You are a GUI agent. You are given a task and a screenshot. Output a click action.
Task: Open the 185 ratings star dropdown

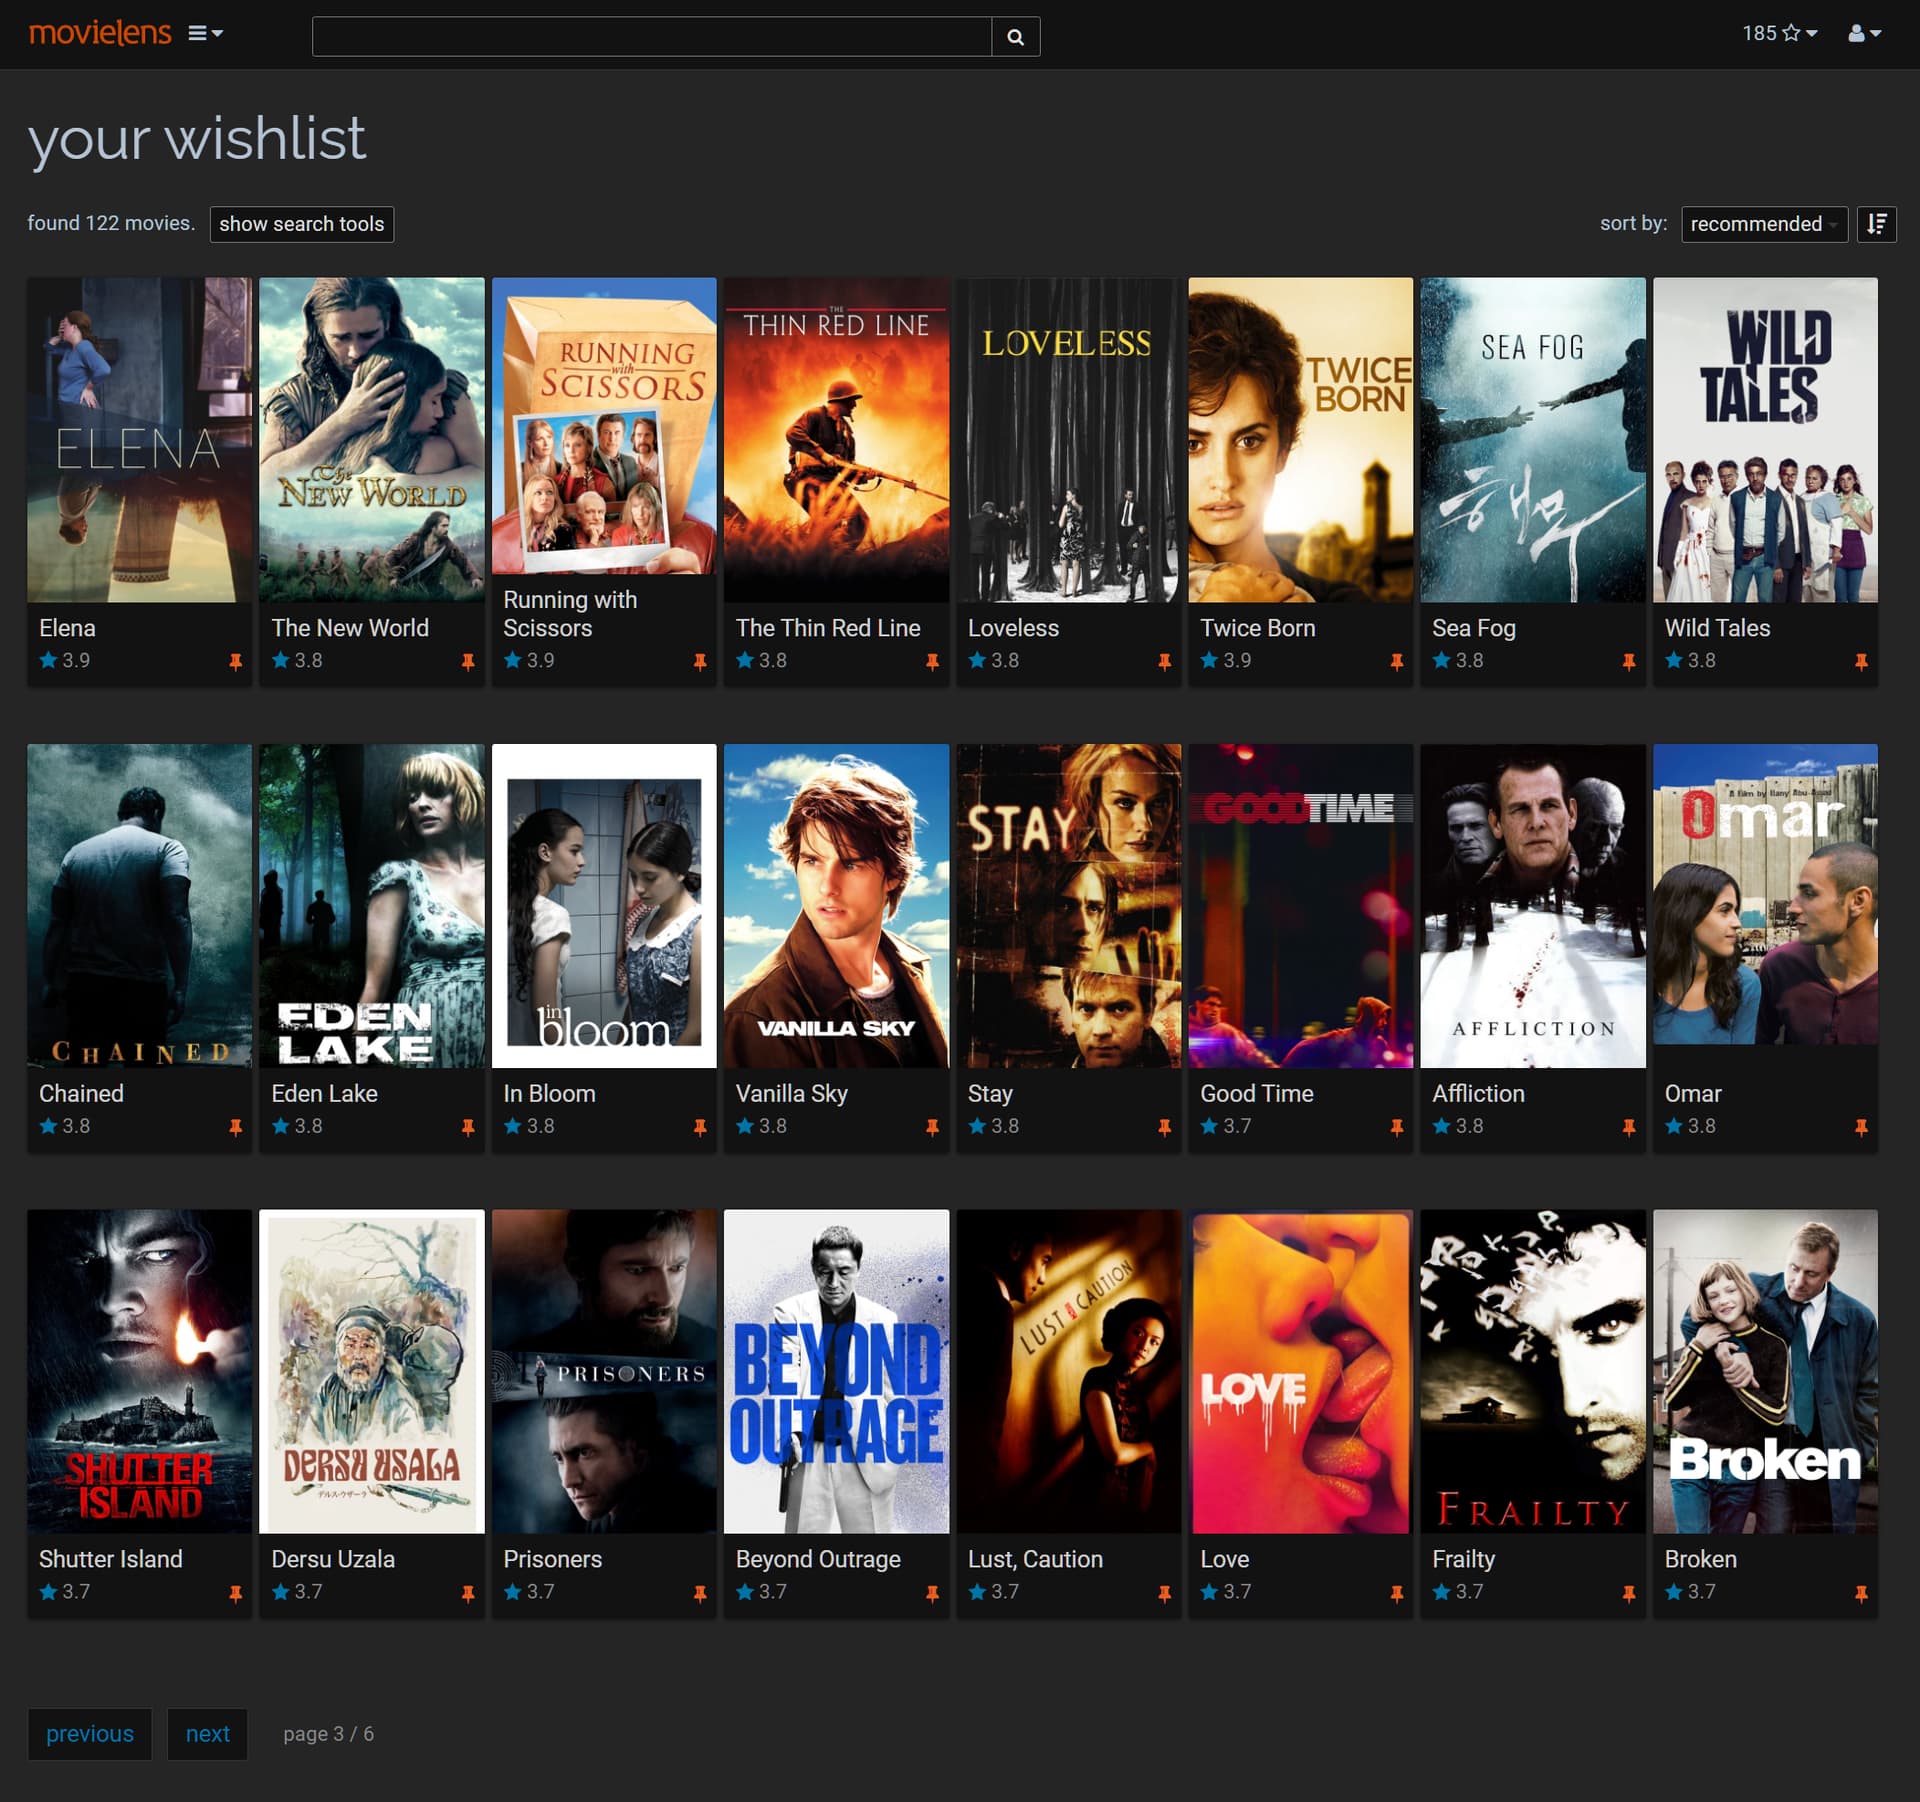[1779, 33]
